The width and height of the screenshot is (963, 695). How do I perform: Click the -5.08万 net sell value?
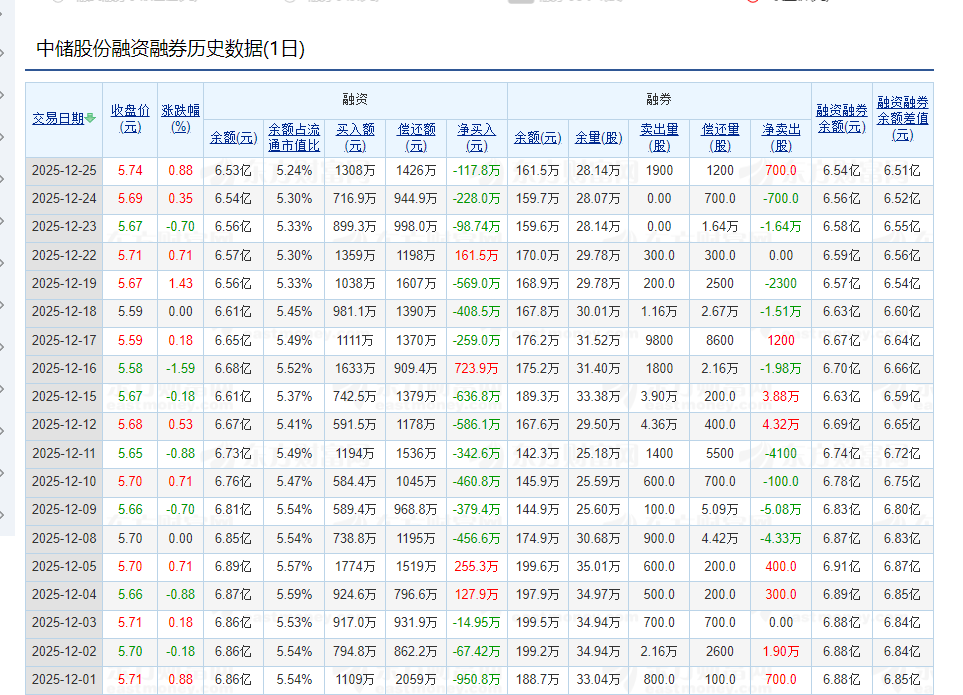coord(781,510)
